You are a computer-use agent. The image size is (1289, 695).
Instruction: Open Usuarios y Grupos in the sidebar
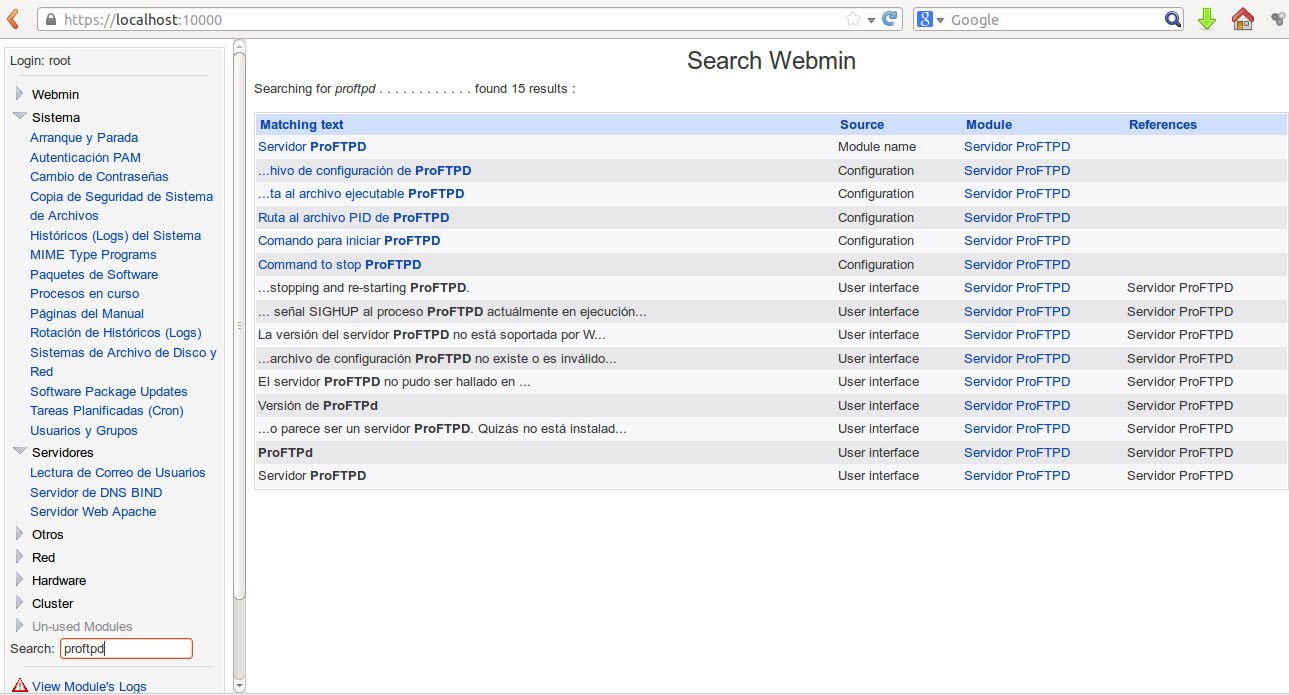83,431
